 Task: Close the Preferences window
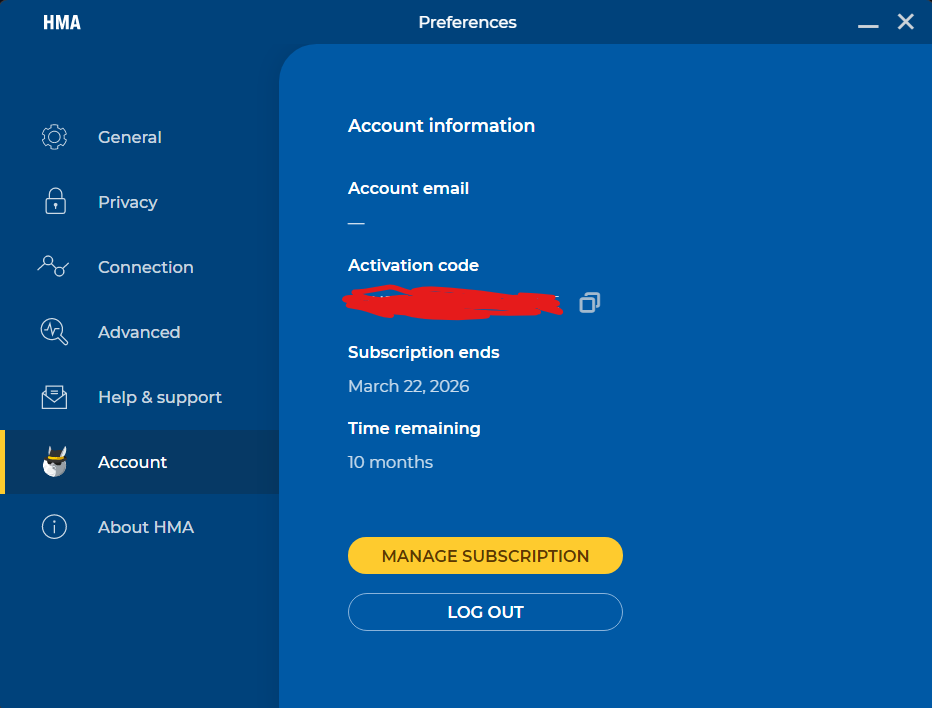click(x=905, y=22)
